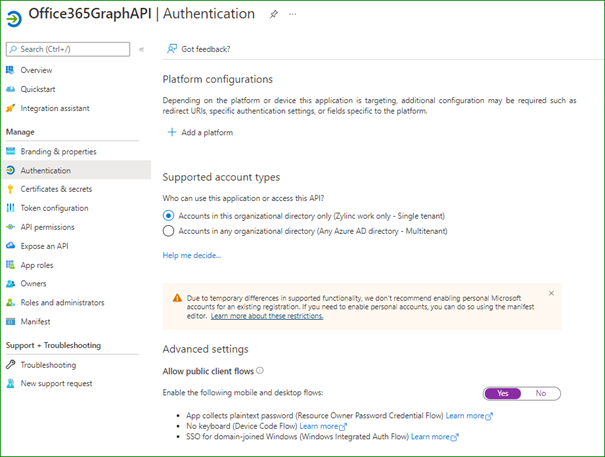The width and height of the screenshot is (605, 457).
Task: Open Token configuration page
Action: click(x=54, y=208)
